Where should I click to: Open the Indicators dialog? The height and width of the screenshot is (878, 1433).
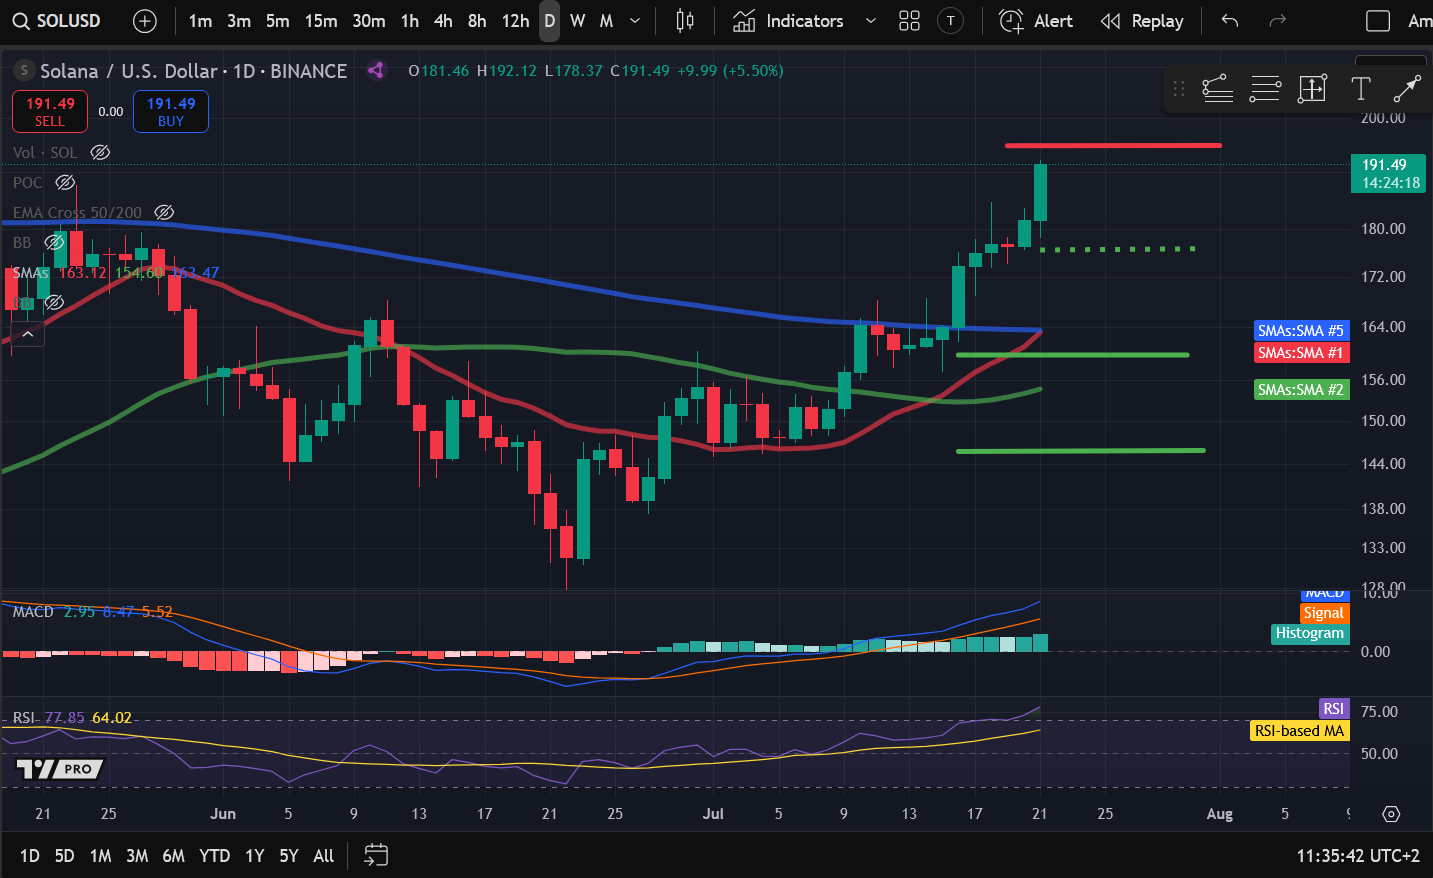coord(788,21)
